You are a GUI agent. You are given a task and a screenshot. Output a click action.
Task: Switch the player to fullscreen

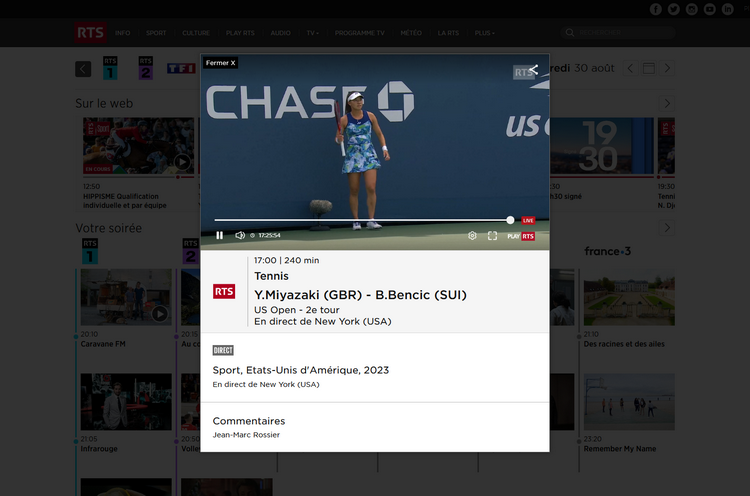pos(492,236)
